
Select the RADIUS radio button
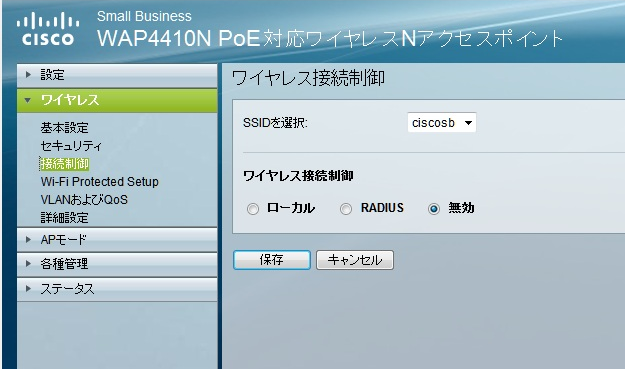tap(346, 209)
